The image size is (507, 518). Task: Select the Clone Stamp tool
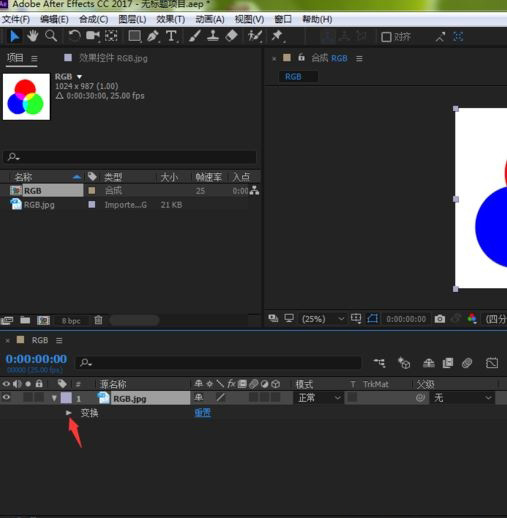pyautogui.click(x=213, y=36)
